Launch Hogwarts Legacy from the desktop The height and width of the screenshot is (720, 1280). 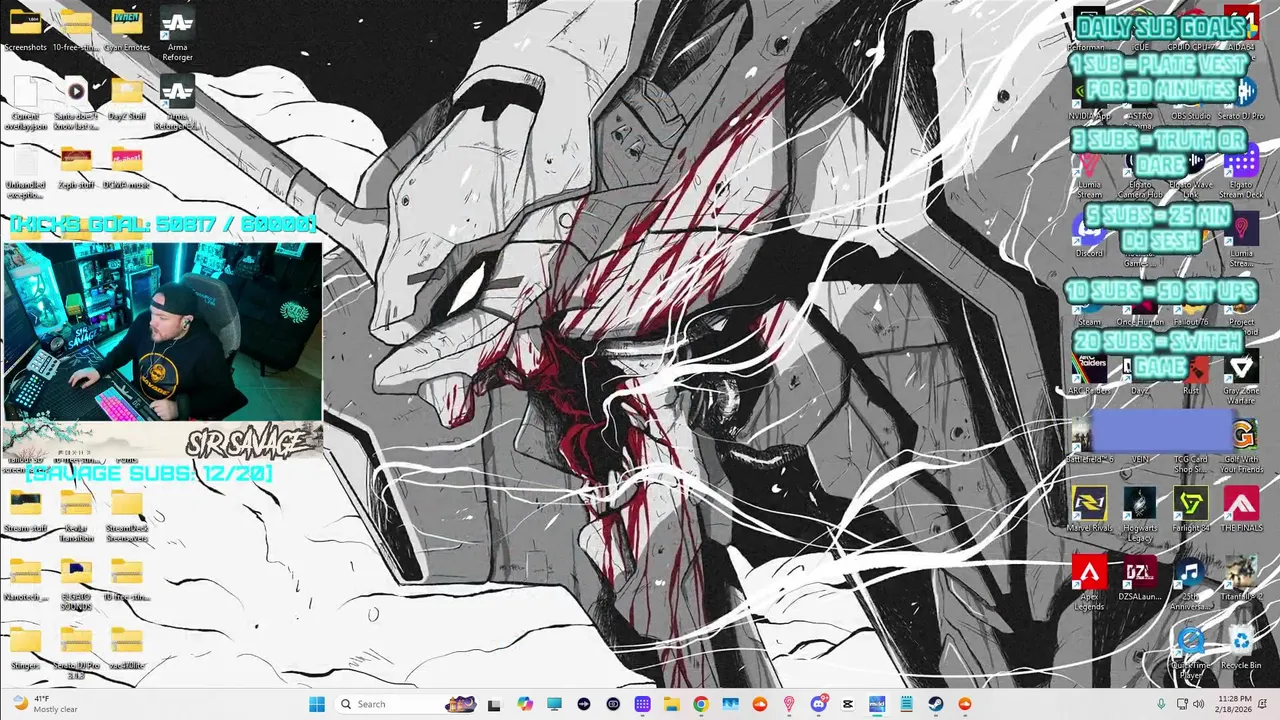click(1140, 512)
